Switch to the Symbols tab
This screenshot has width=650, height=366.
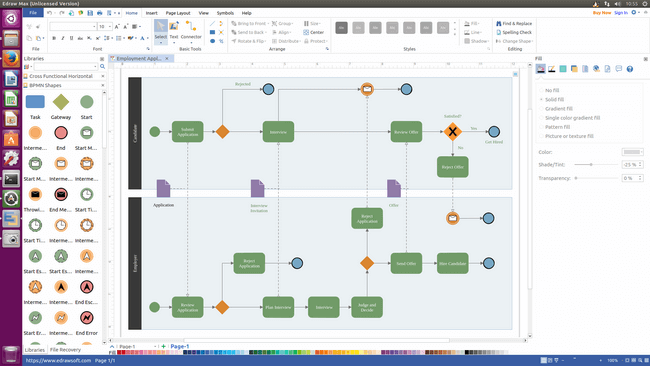225,13
